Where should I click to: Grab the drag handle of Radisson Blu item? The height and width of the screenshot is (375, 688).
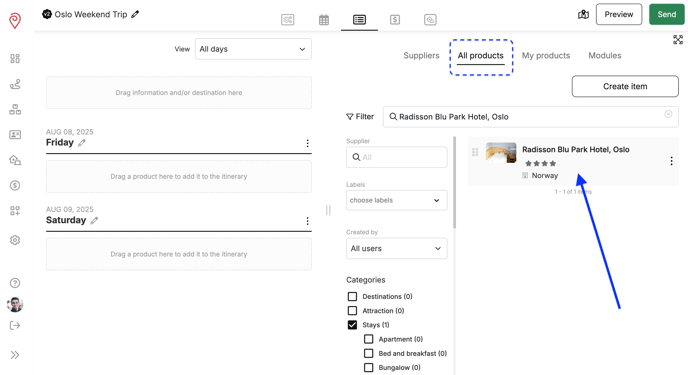click(x=475, y=152)
